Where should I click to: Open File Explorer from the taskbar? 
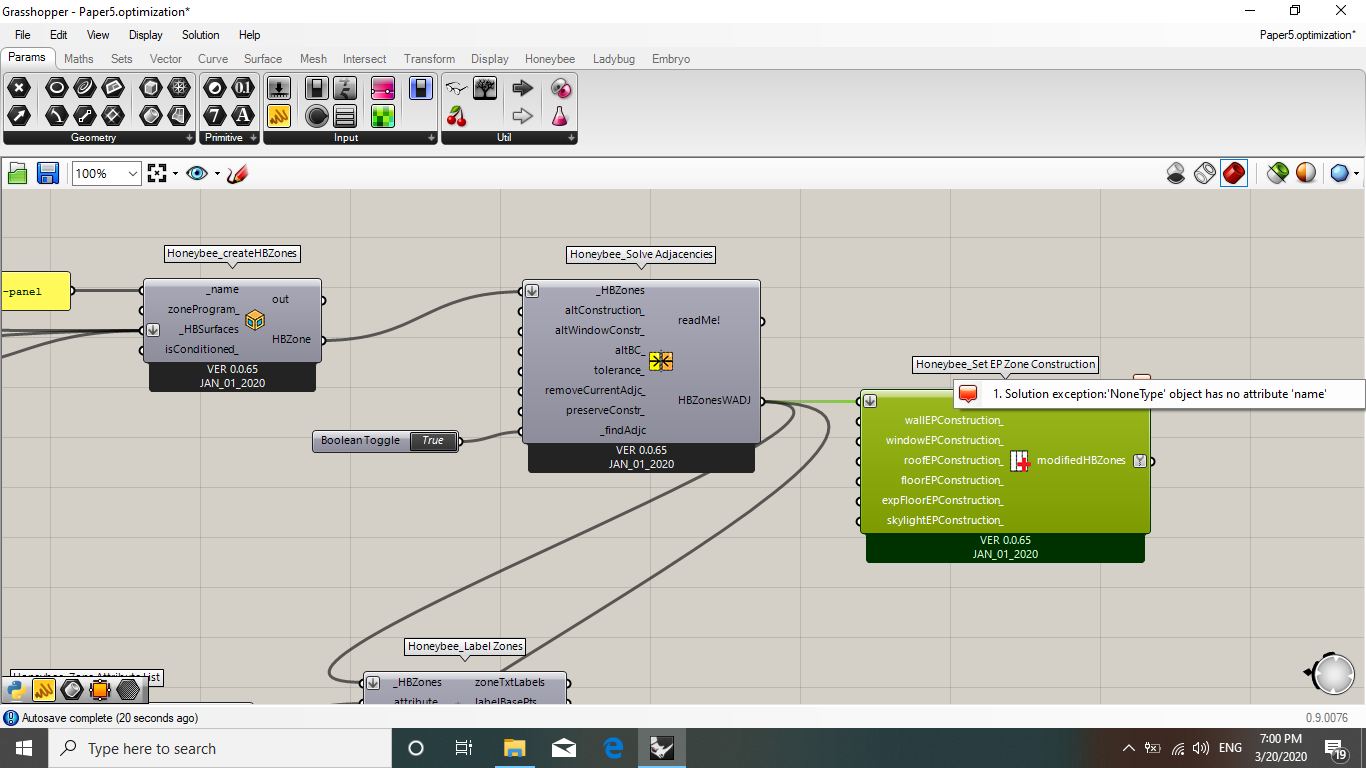tap(514, 748)
